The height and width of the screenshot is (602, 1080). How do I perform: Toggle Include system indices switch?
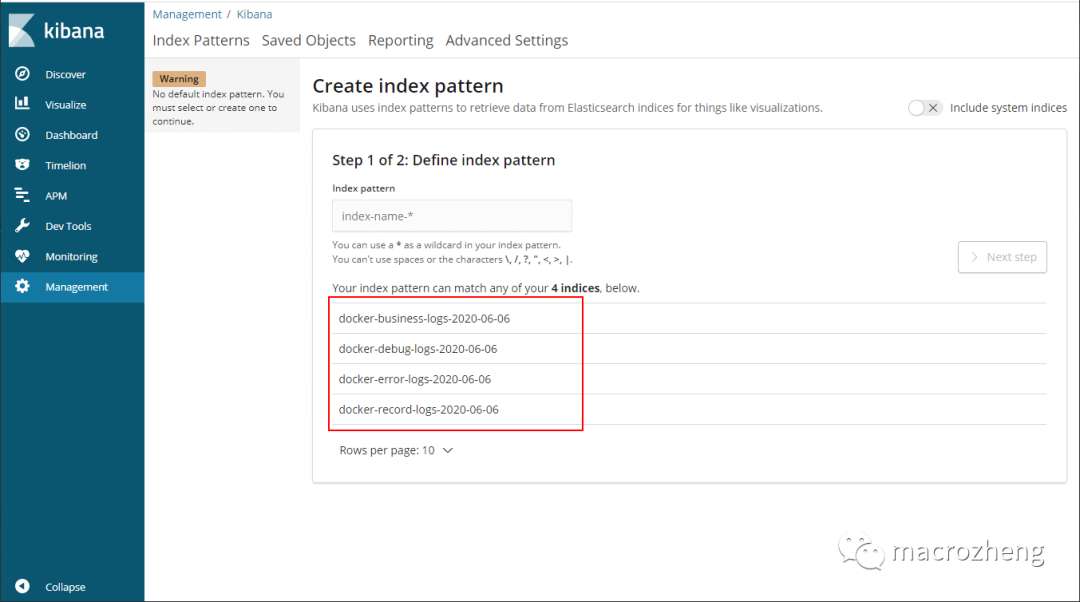coord(924,107)
